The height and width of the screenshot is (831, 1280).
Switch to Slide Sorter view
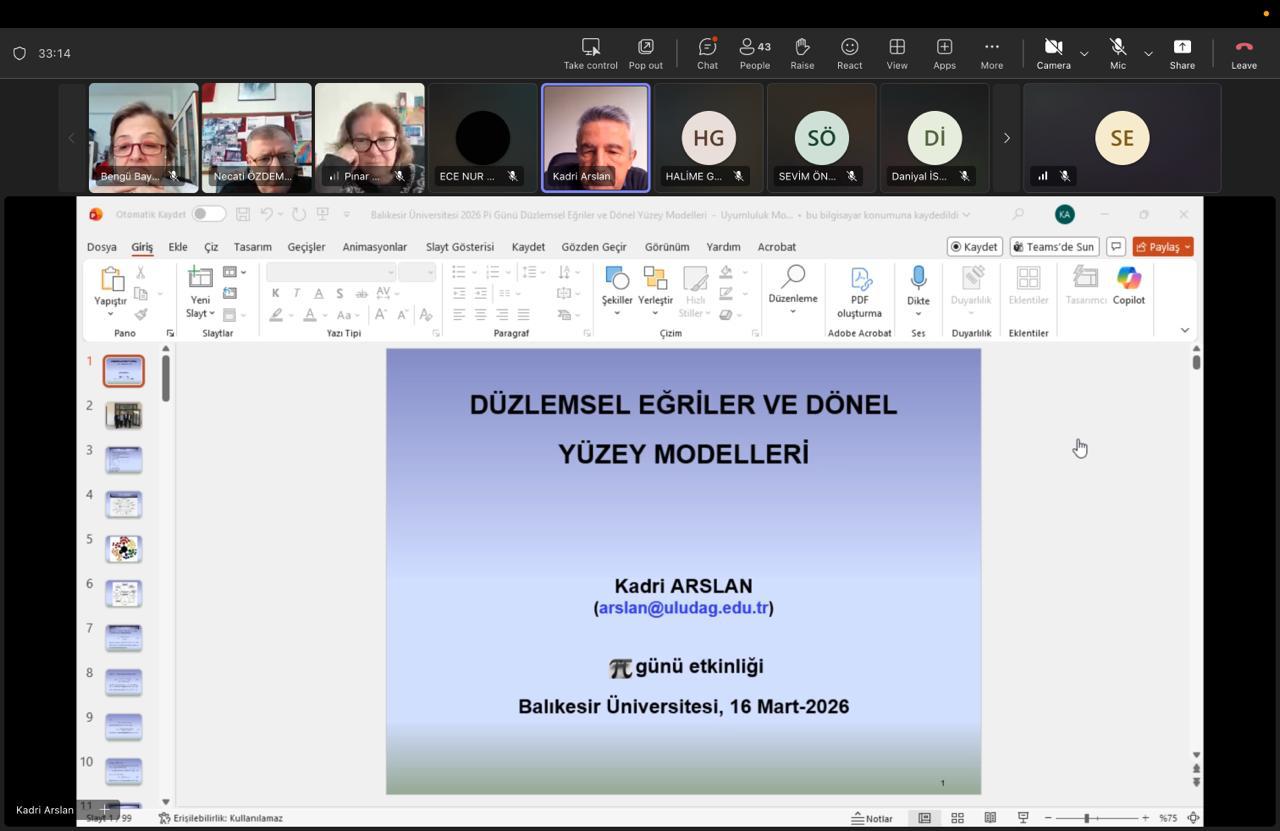(957, 818)
